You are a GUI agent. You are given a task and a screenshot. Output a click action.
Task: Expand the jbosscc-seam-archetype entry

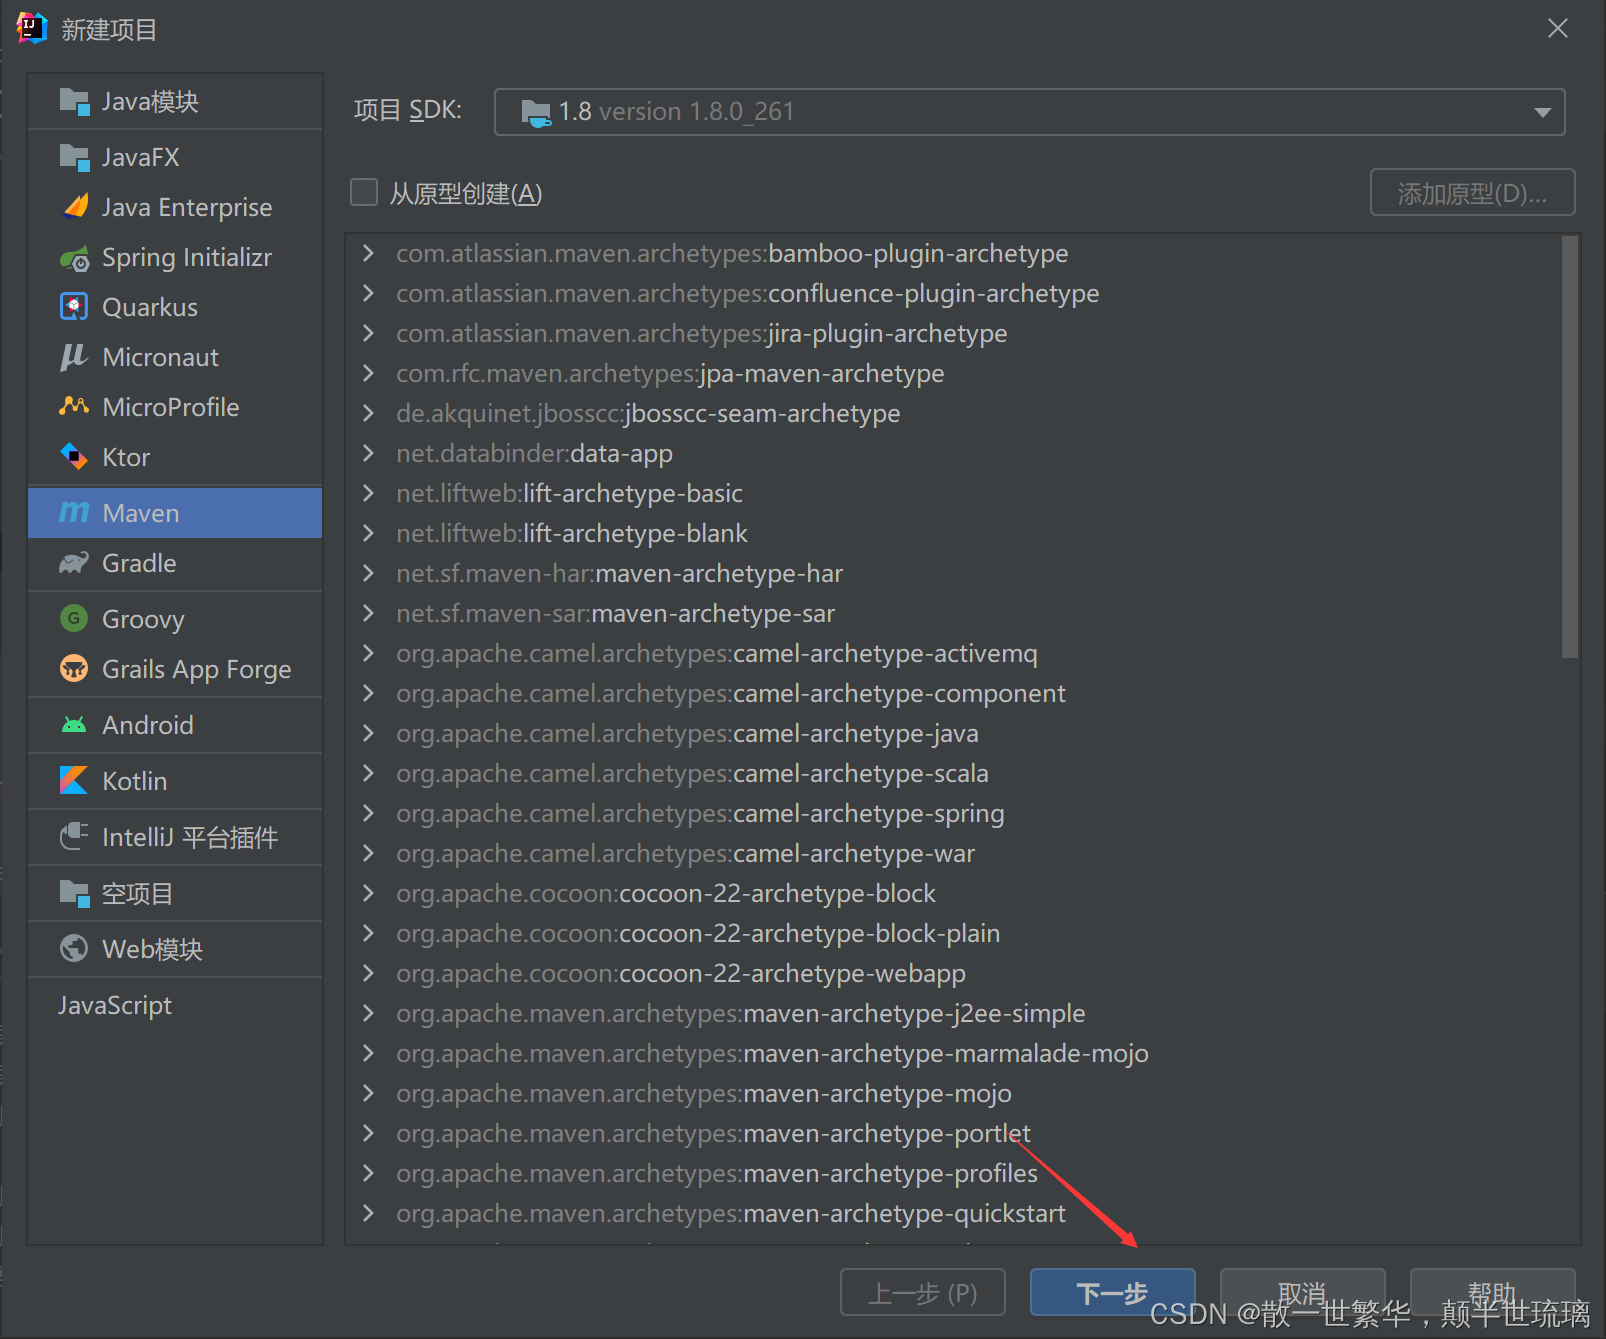[368, 413]
